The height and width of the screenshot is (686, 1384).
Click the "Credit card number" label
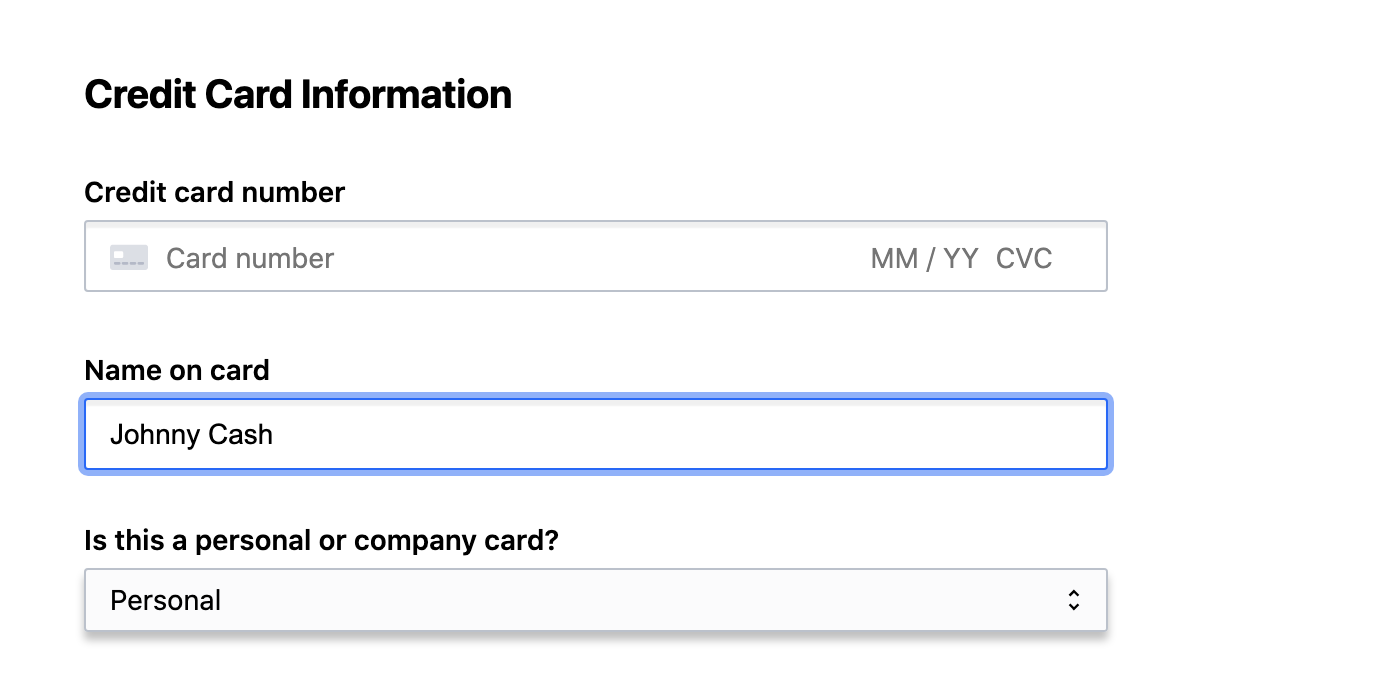pos(214,192)
